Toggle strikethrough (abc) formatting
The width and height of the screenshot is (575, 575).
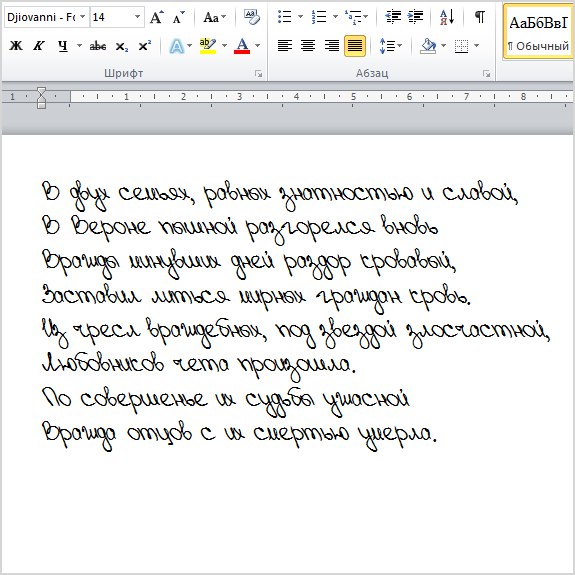click(98, 46)
